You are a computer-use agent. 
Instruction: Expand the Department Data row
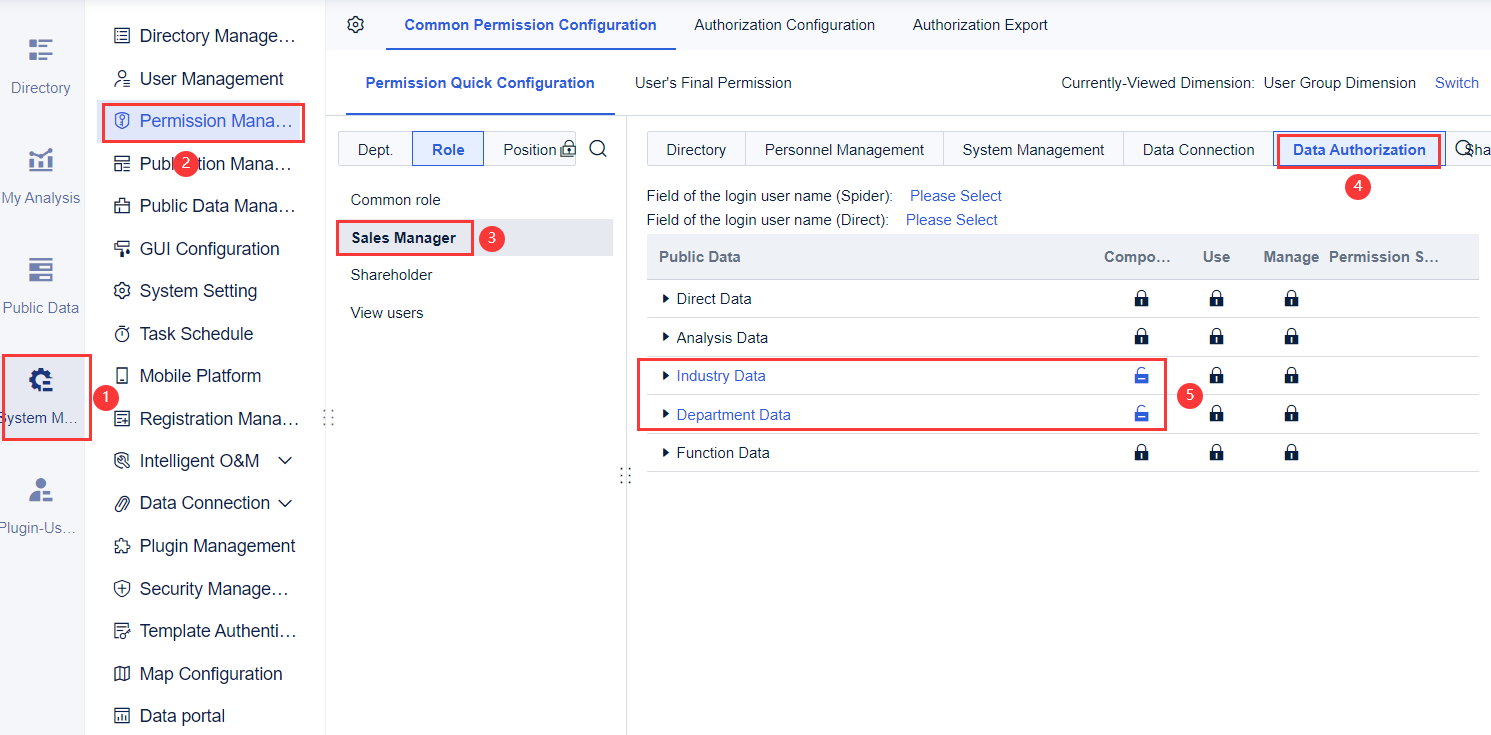point(665,413)
